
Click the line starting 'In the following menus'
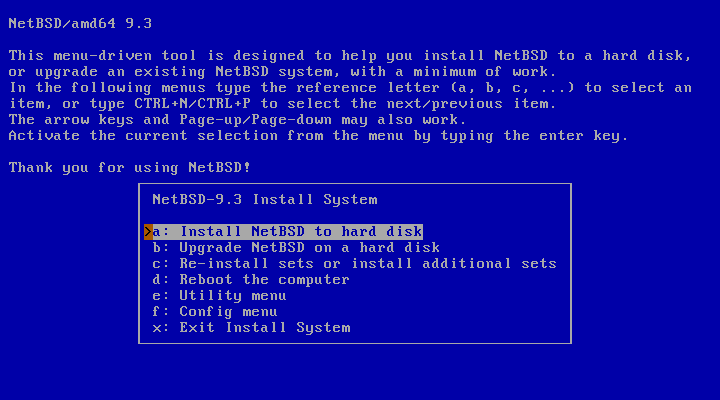pos(350,88)
